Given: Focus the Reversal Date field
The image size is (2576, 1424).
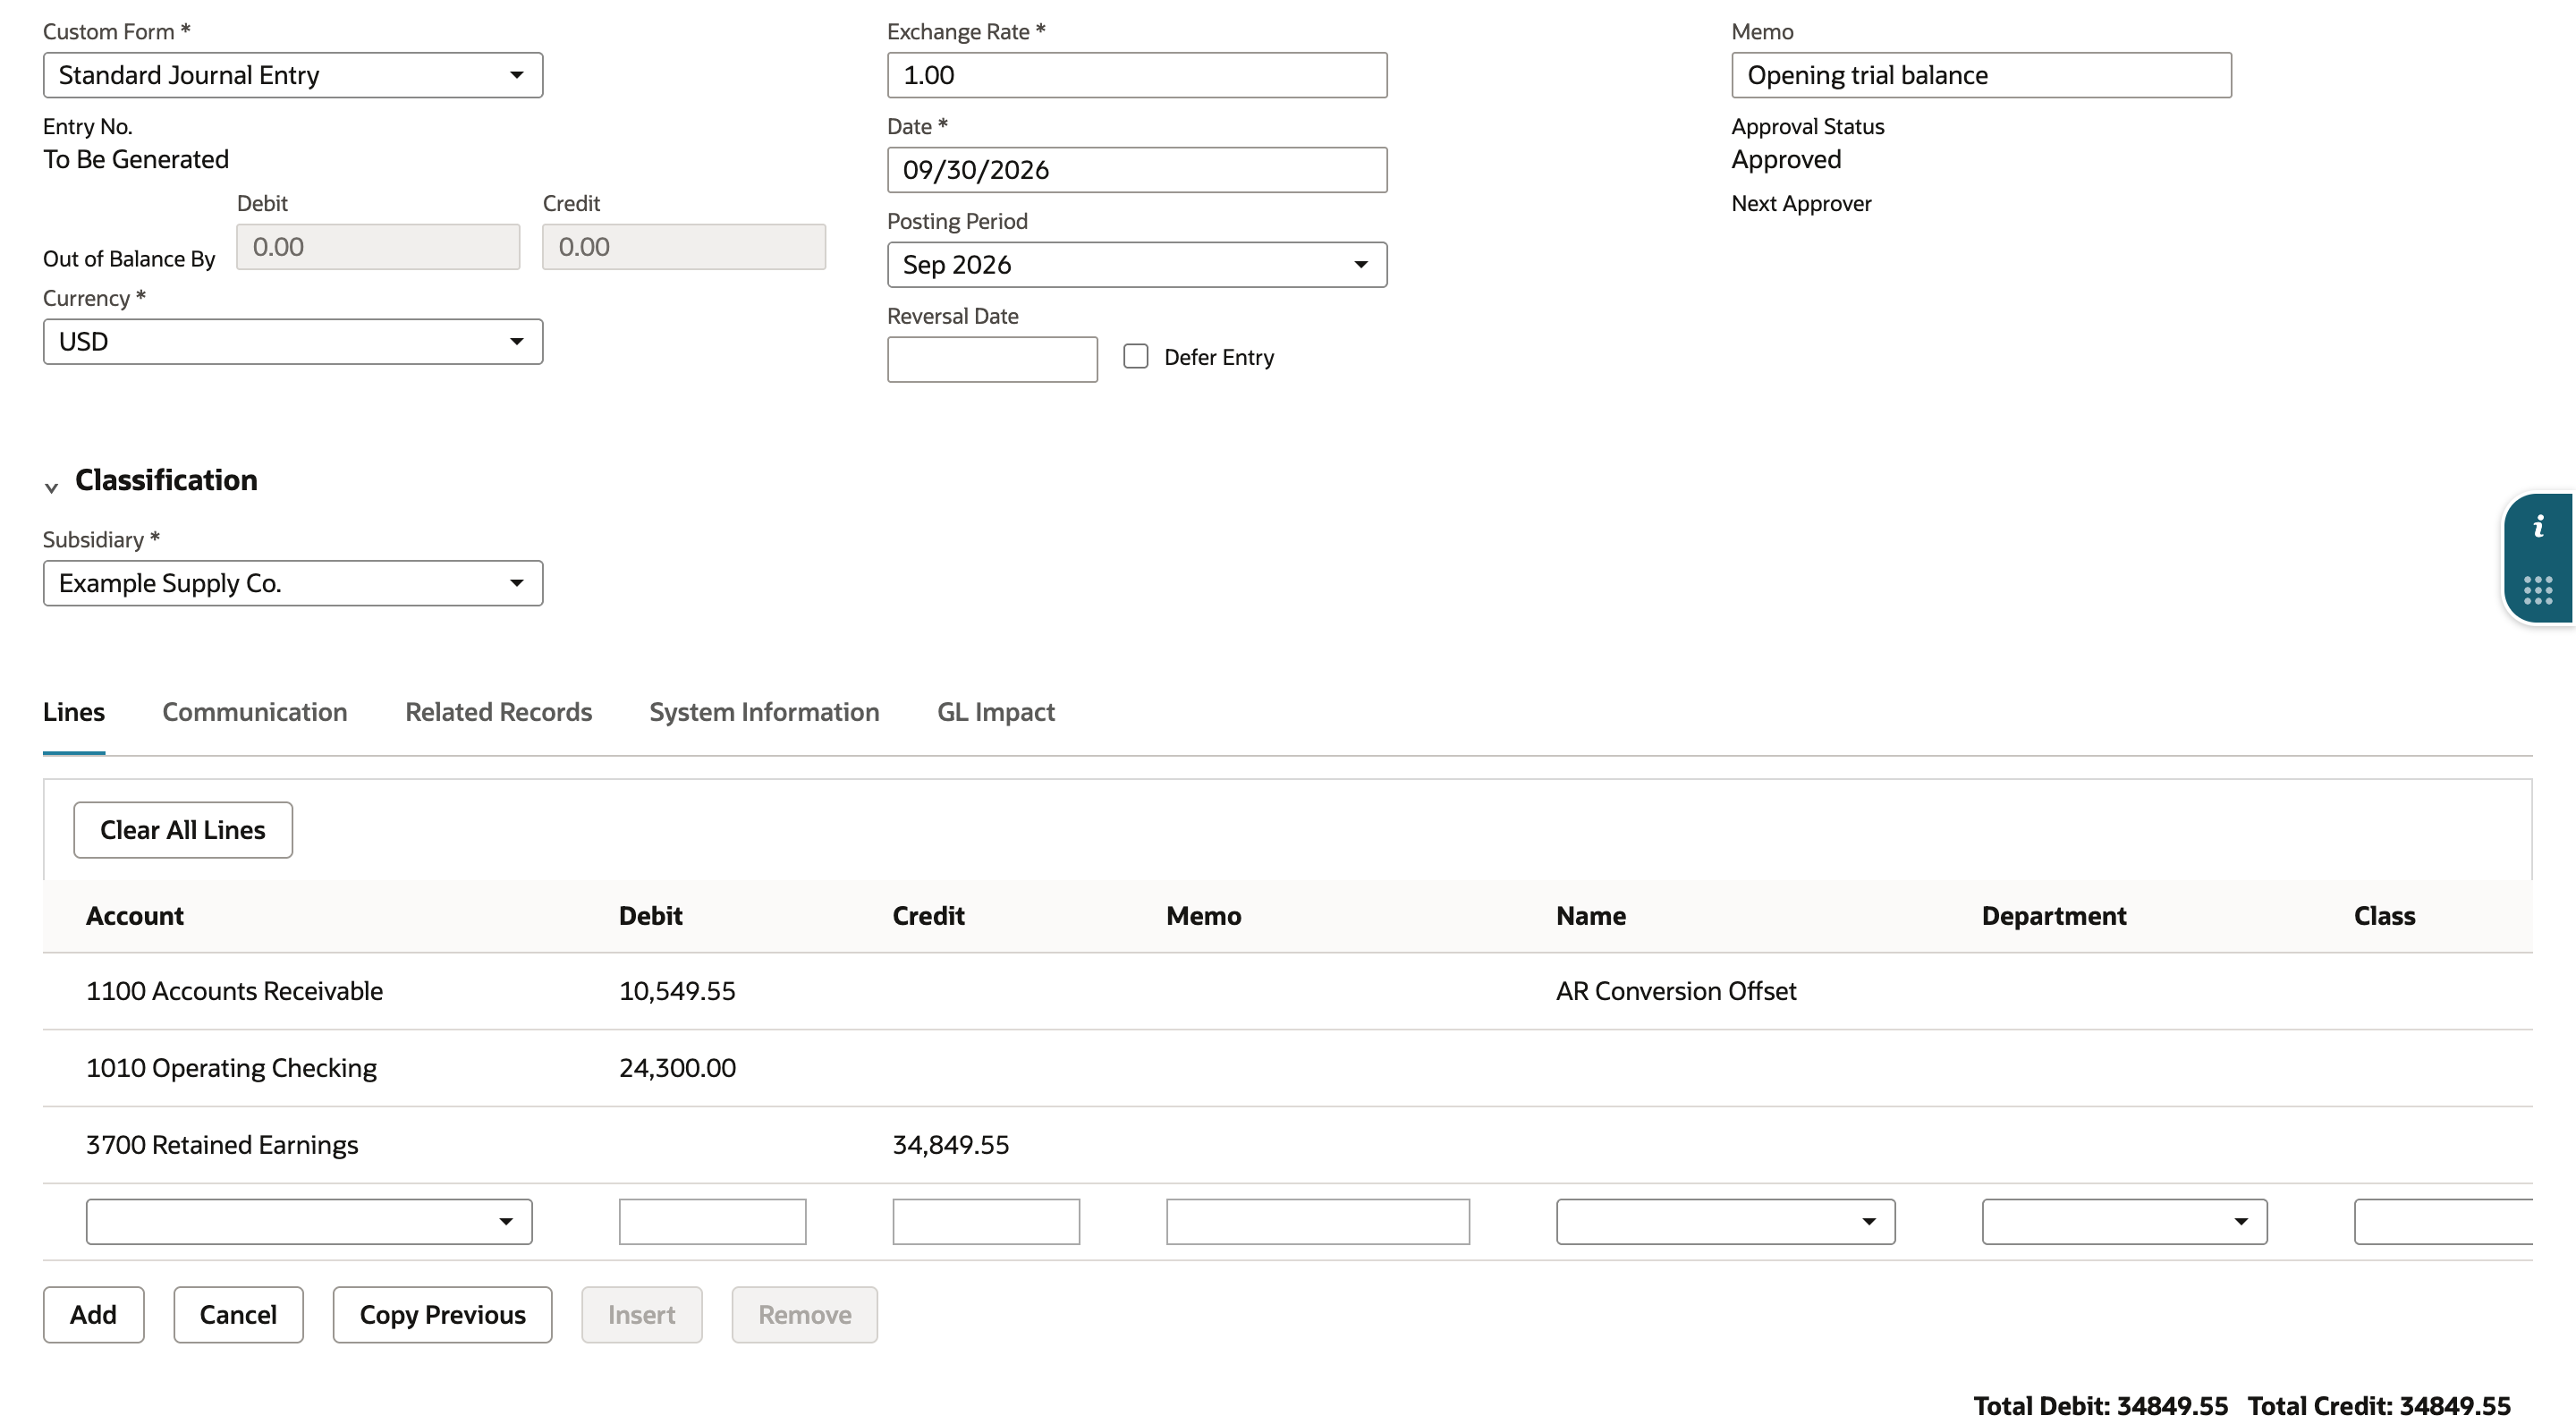Looking at the screenshot, I should [x=992, y=359].
